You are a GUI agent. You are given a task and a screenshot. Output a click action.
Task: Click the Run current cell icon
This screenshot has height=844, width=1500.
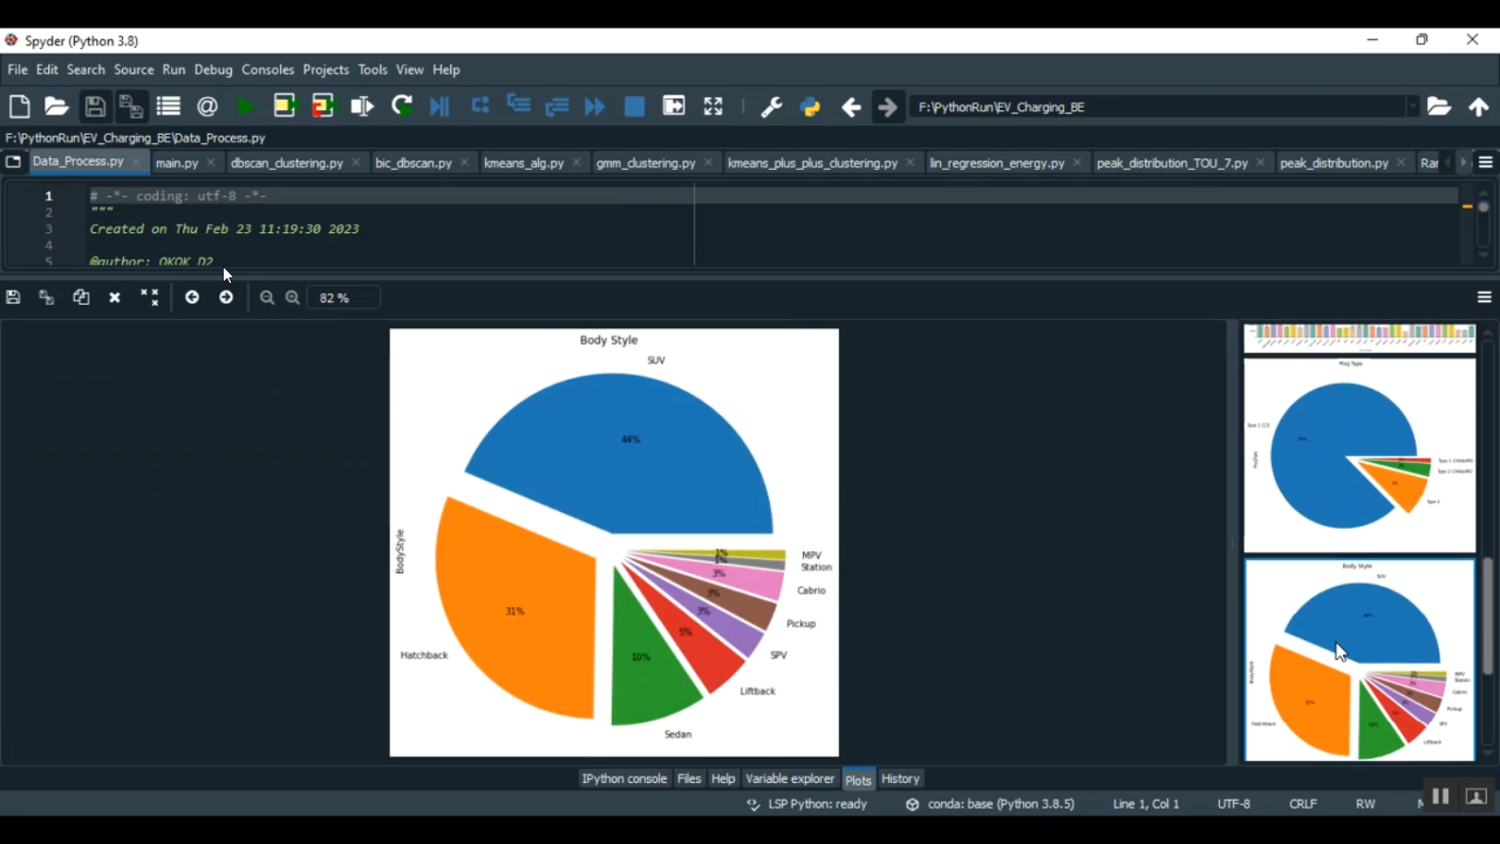pos(285,107)
